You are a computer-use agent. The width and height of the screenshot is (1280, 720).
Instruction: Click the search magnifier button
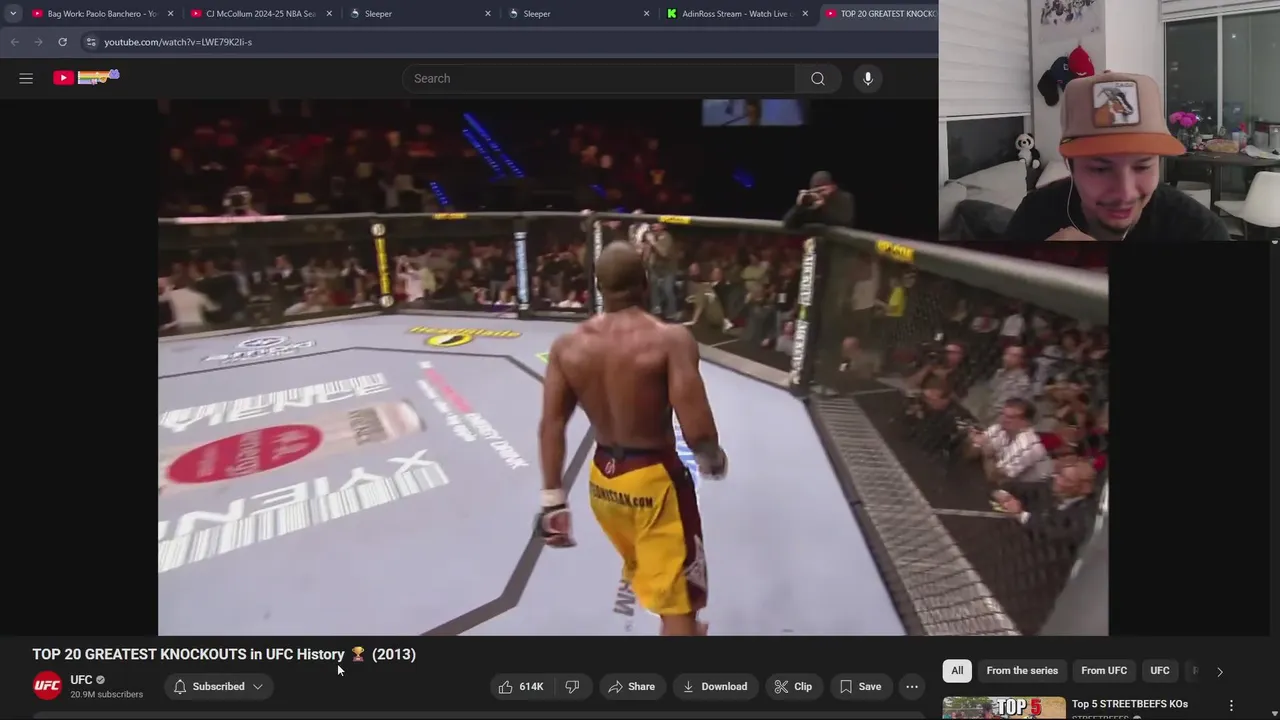(818, 78)
